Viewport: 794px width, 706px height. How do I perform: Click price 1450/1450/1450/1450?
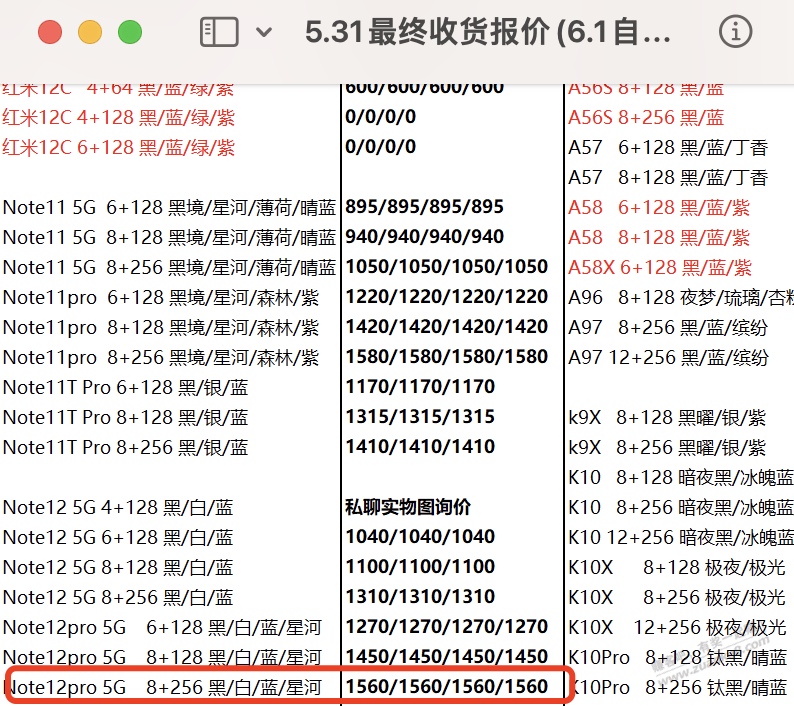[447, 656]
